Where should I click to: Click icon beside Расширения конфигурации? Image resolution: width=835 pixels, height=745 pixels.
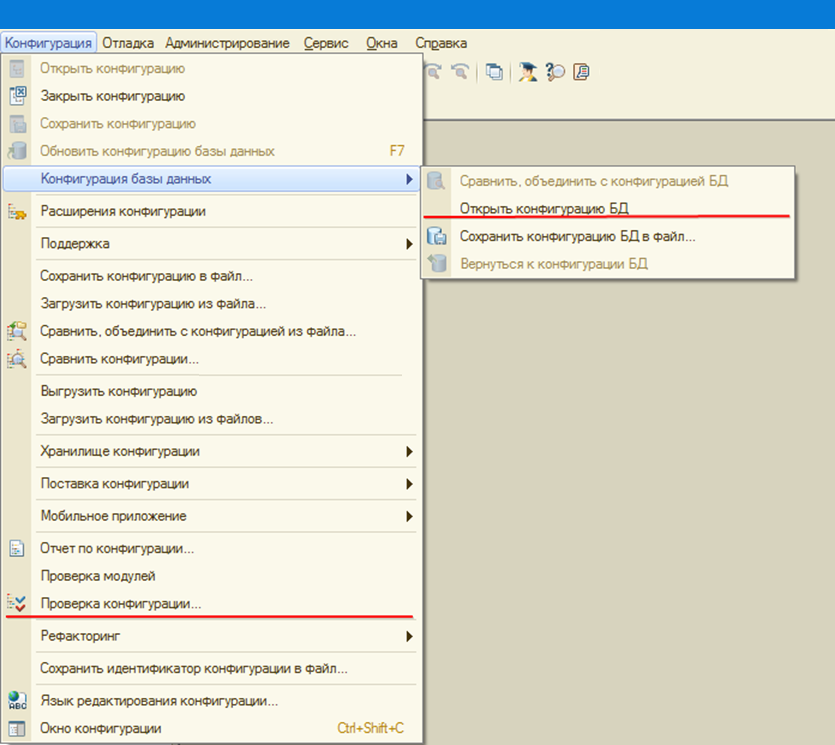(x=17, y=211)
